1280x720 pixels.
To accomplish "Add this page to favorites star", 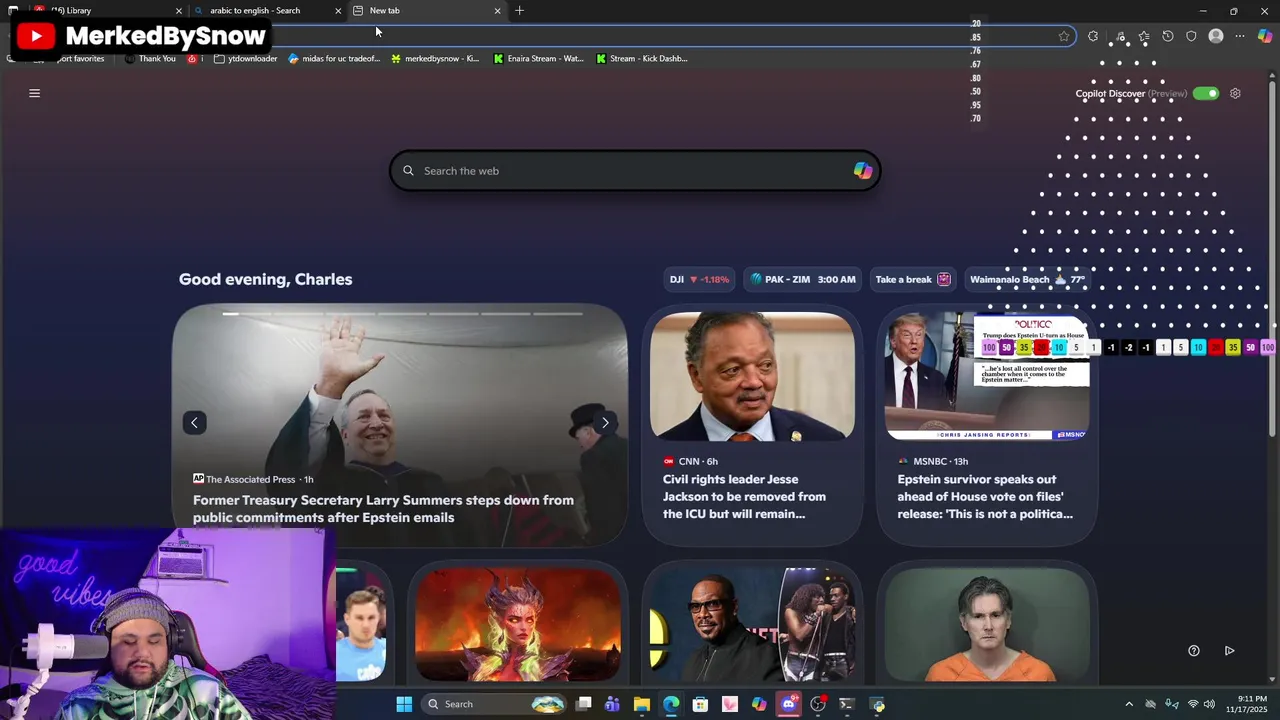I will [x=1064, y=36].
